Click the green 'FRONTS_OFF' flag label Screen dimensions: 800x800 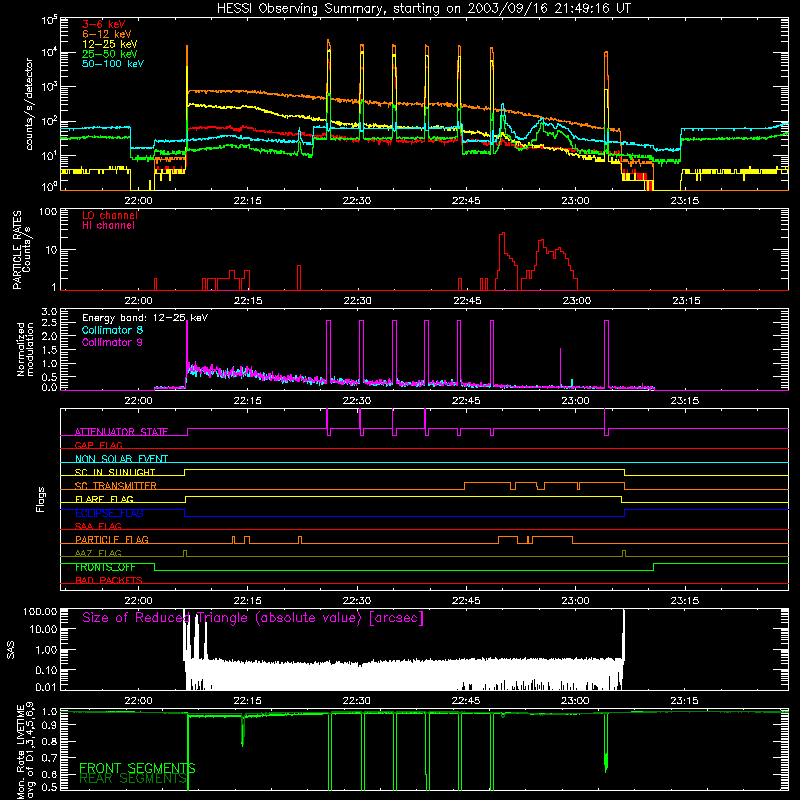pyautogui.click(x=105, y=567)
